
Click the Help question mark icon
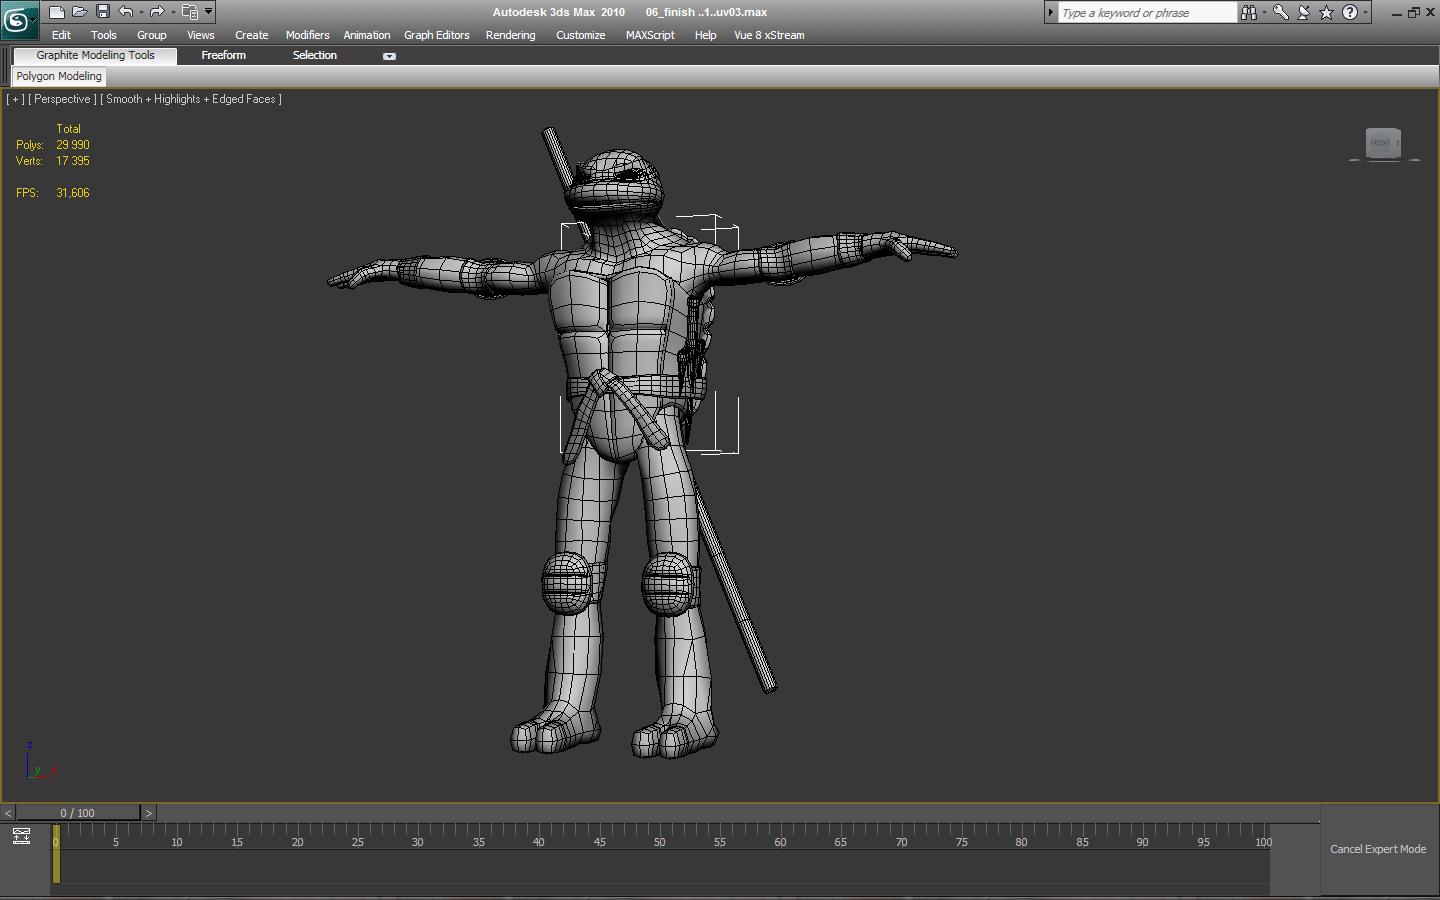pos(1350,12)
